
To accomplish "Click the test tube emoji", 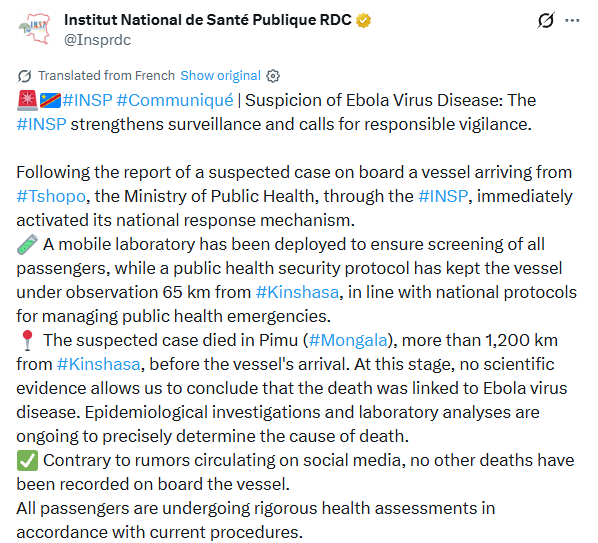I will [27, 244].
